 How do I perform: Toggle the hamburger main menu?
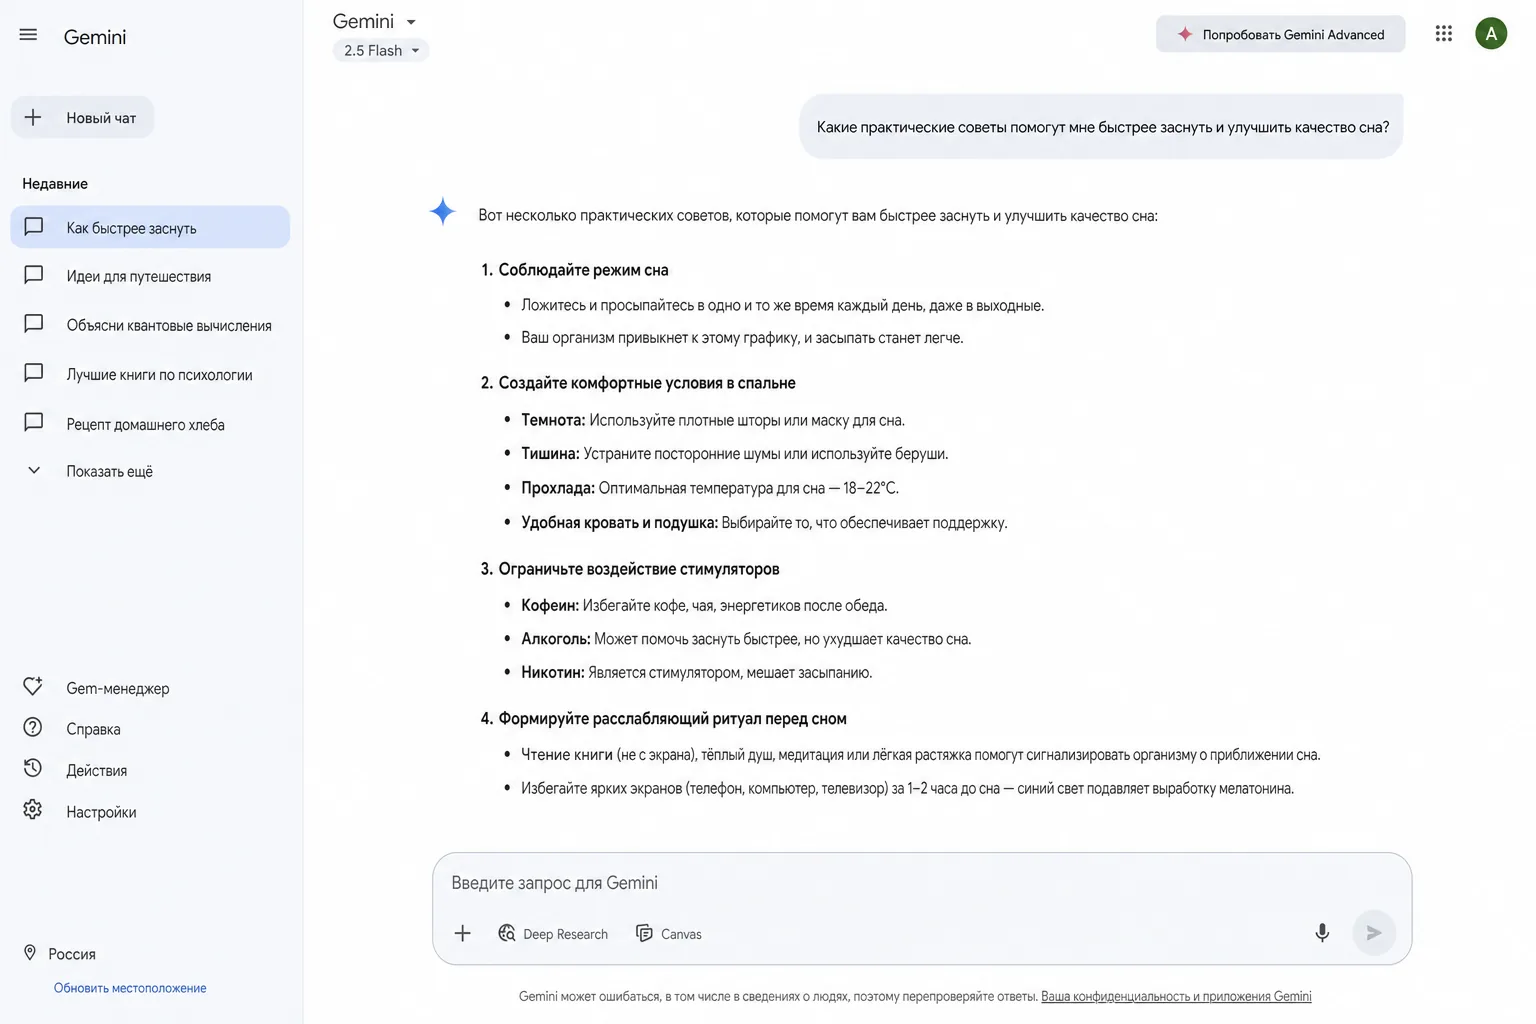28,35
